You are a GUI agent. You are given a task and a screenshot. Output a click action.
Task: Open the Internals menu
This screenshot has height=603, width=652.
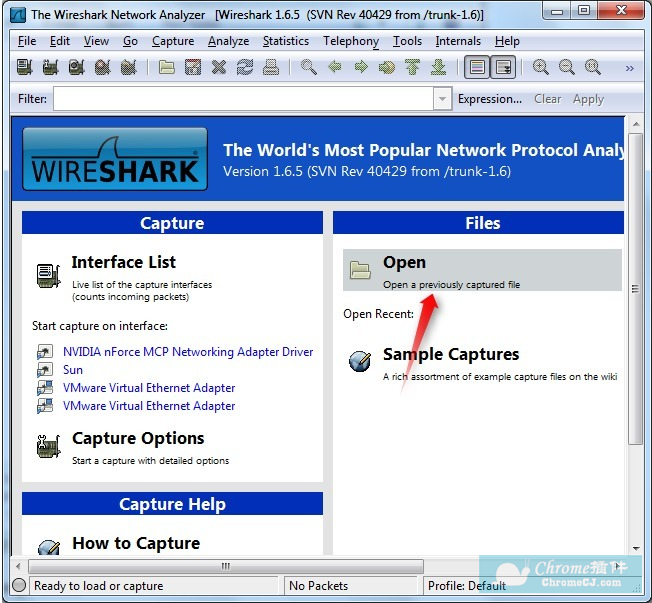pyautogui.click(x=458, y=41)
